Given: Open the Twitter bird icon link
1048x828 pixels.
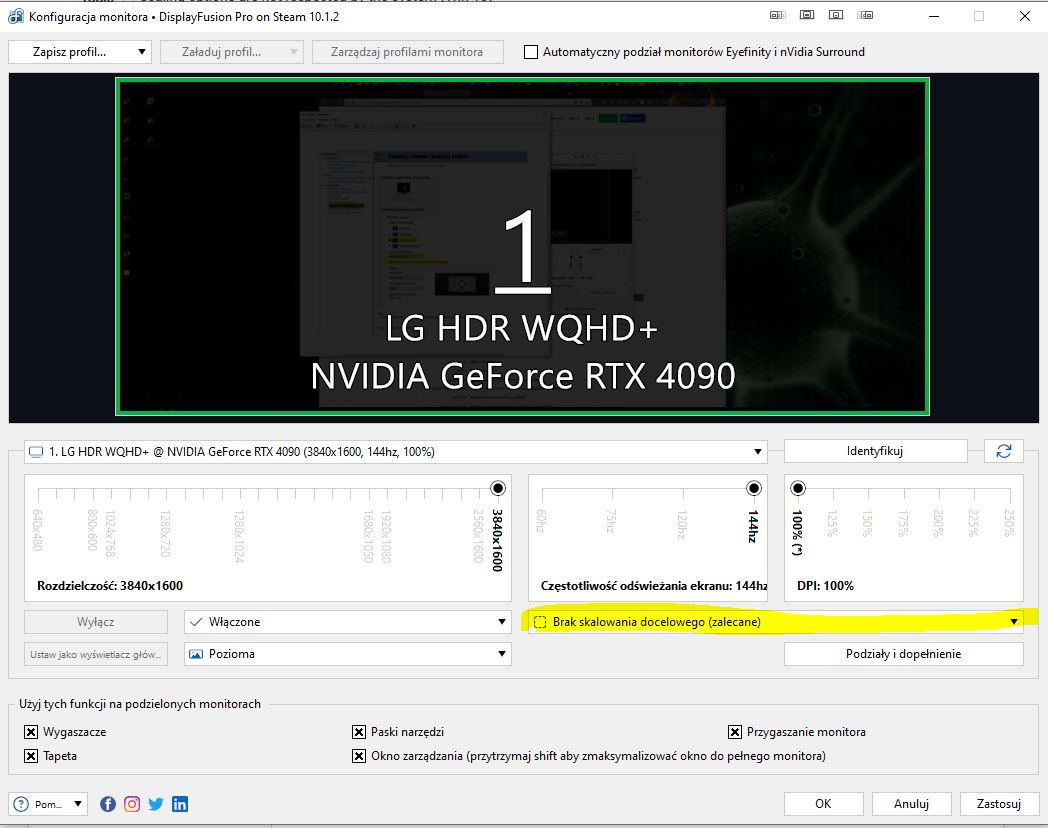Looking at the screenshot, I should point(156,804).
